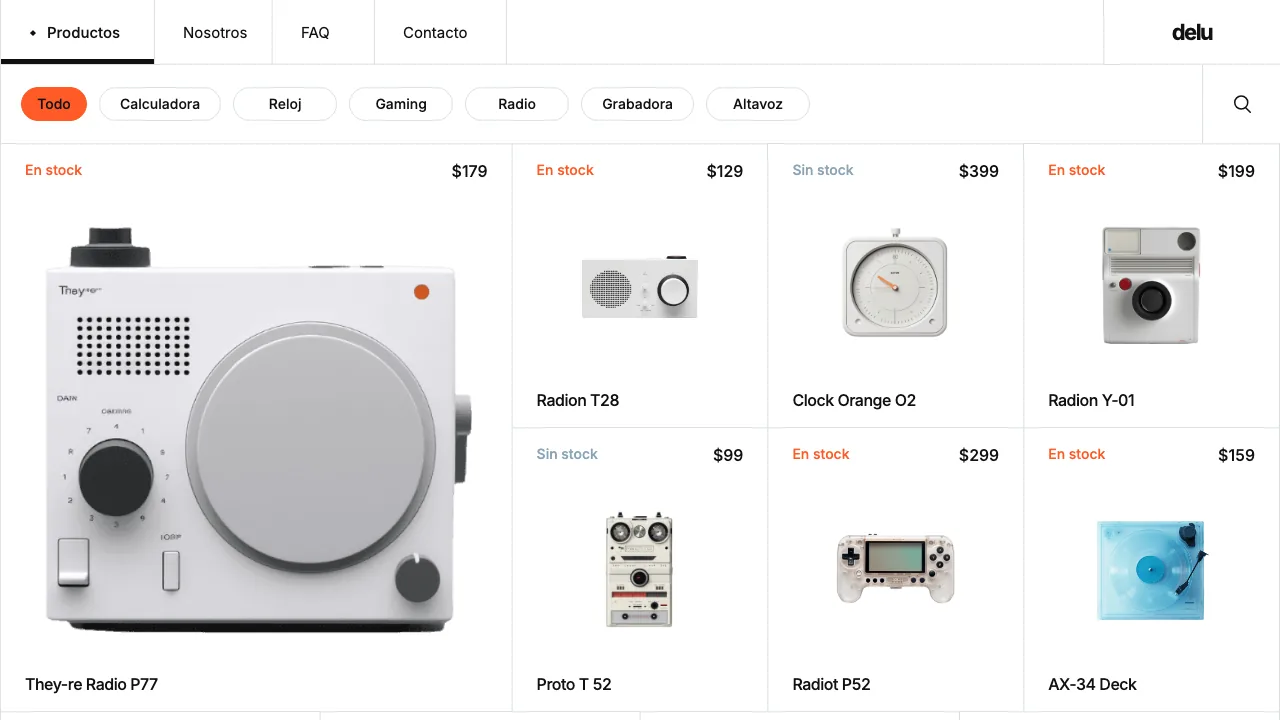Apply the Altavoz filter
The height and width of the screenshot is (720, 1280).
point(758,104)
